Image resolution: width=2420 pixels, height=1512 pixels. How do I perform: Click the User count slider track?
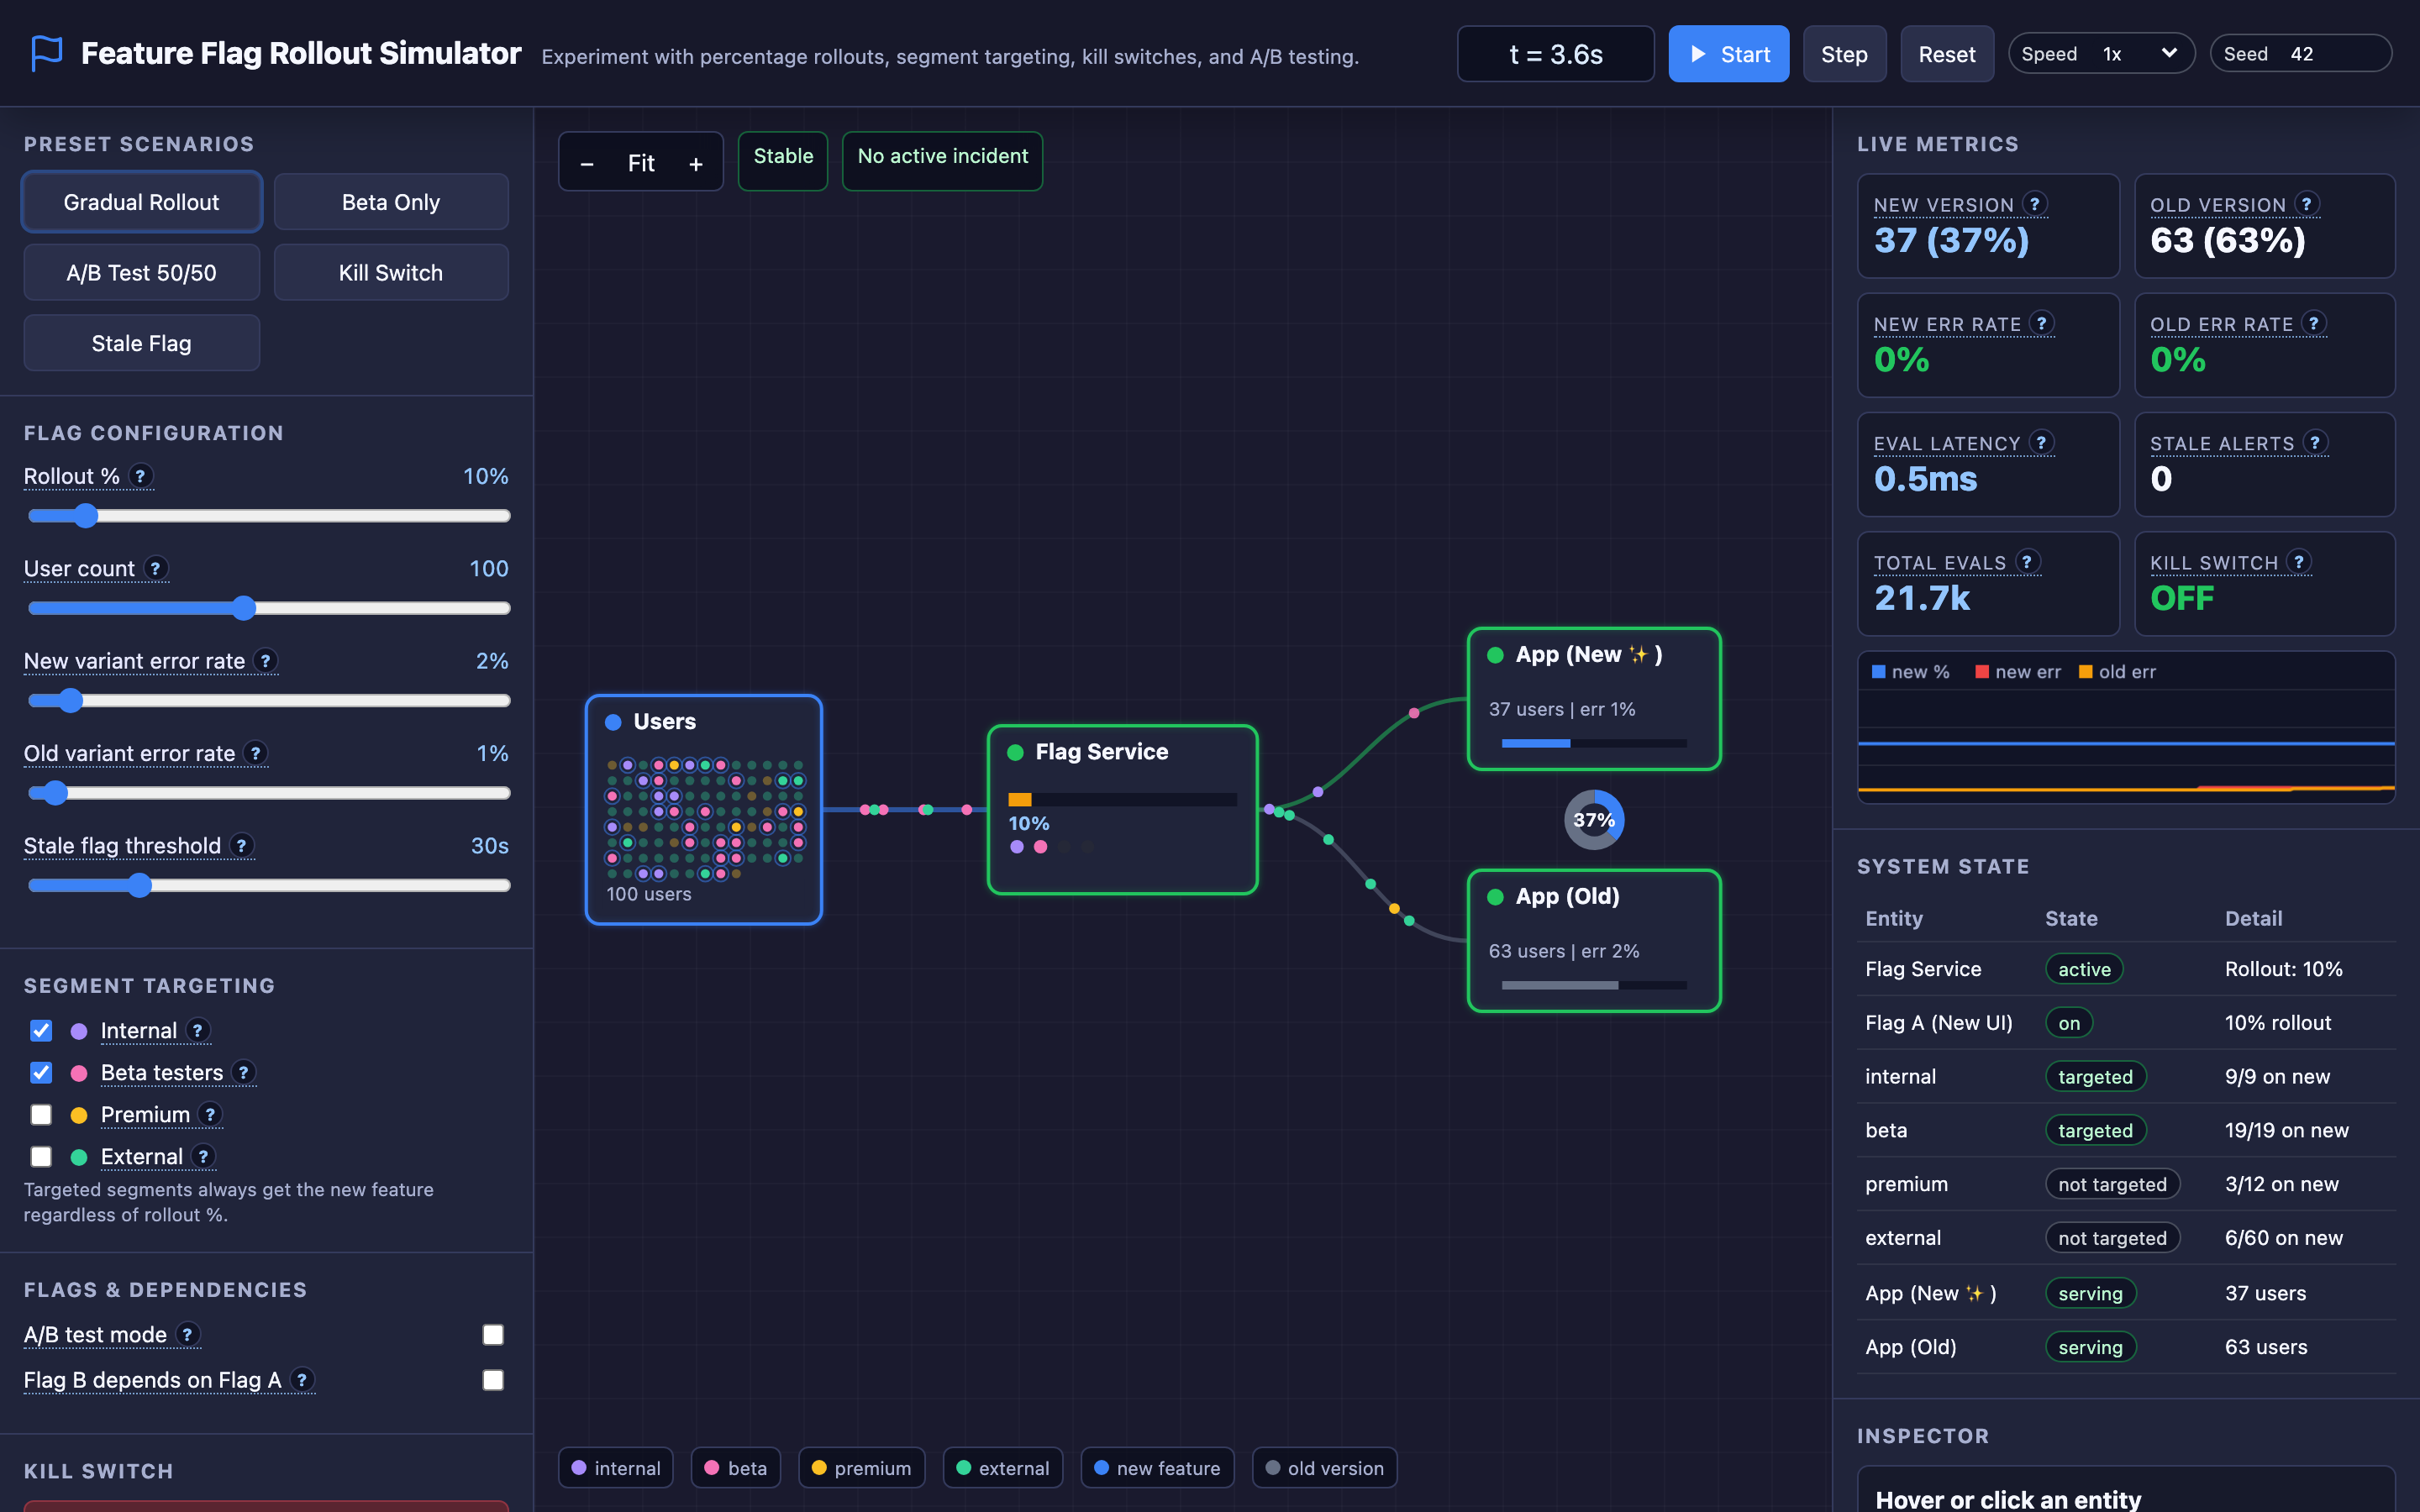click(x=269, y=608)
